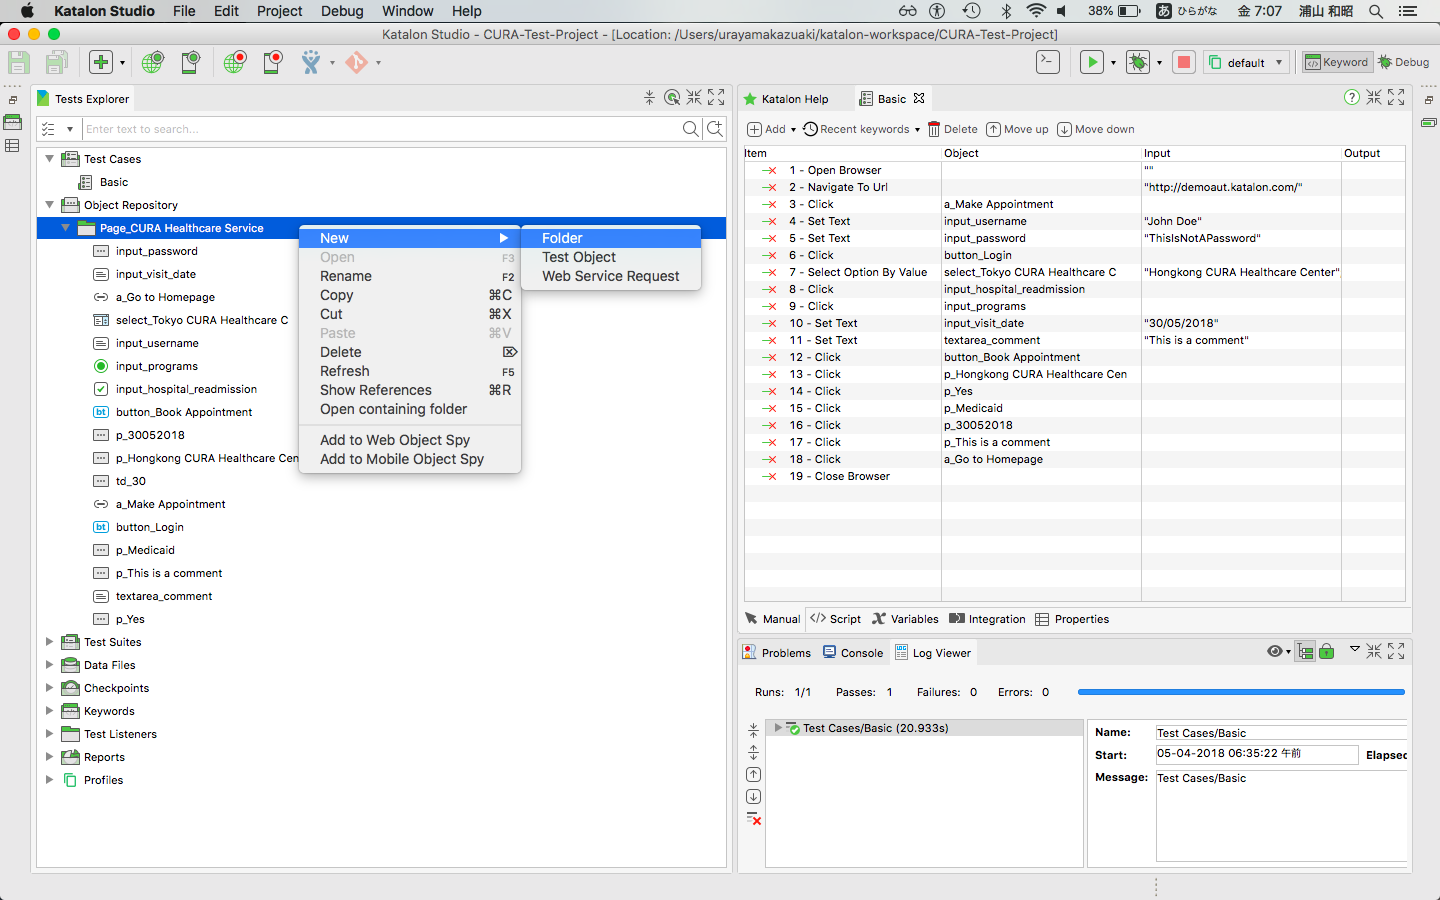Image resolution: width=1440 pixels, height=900 pixels.
Task: Toggle the log scroll lock icon
Action: pos(1327,652)
